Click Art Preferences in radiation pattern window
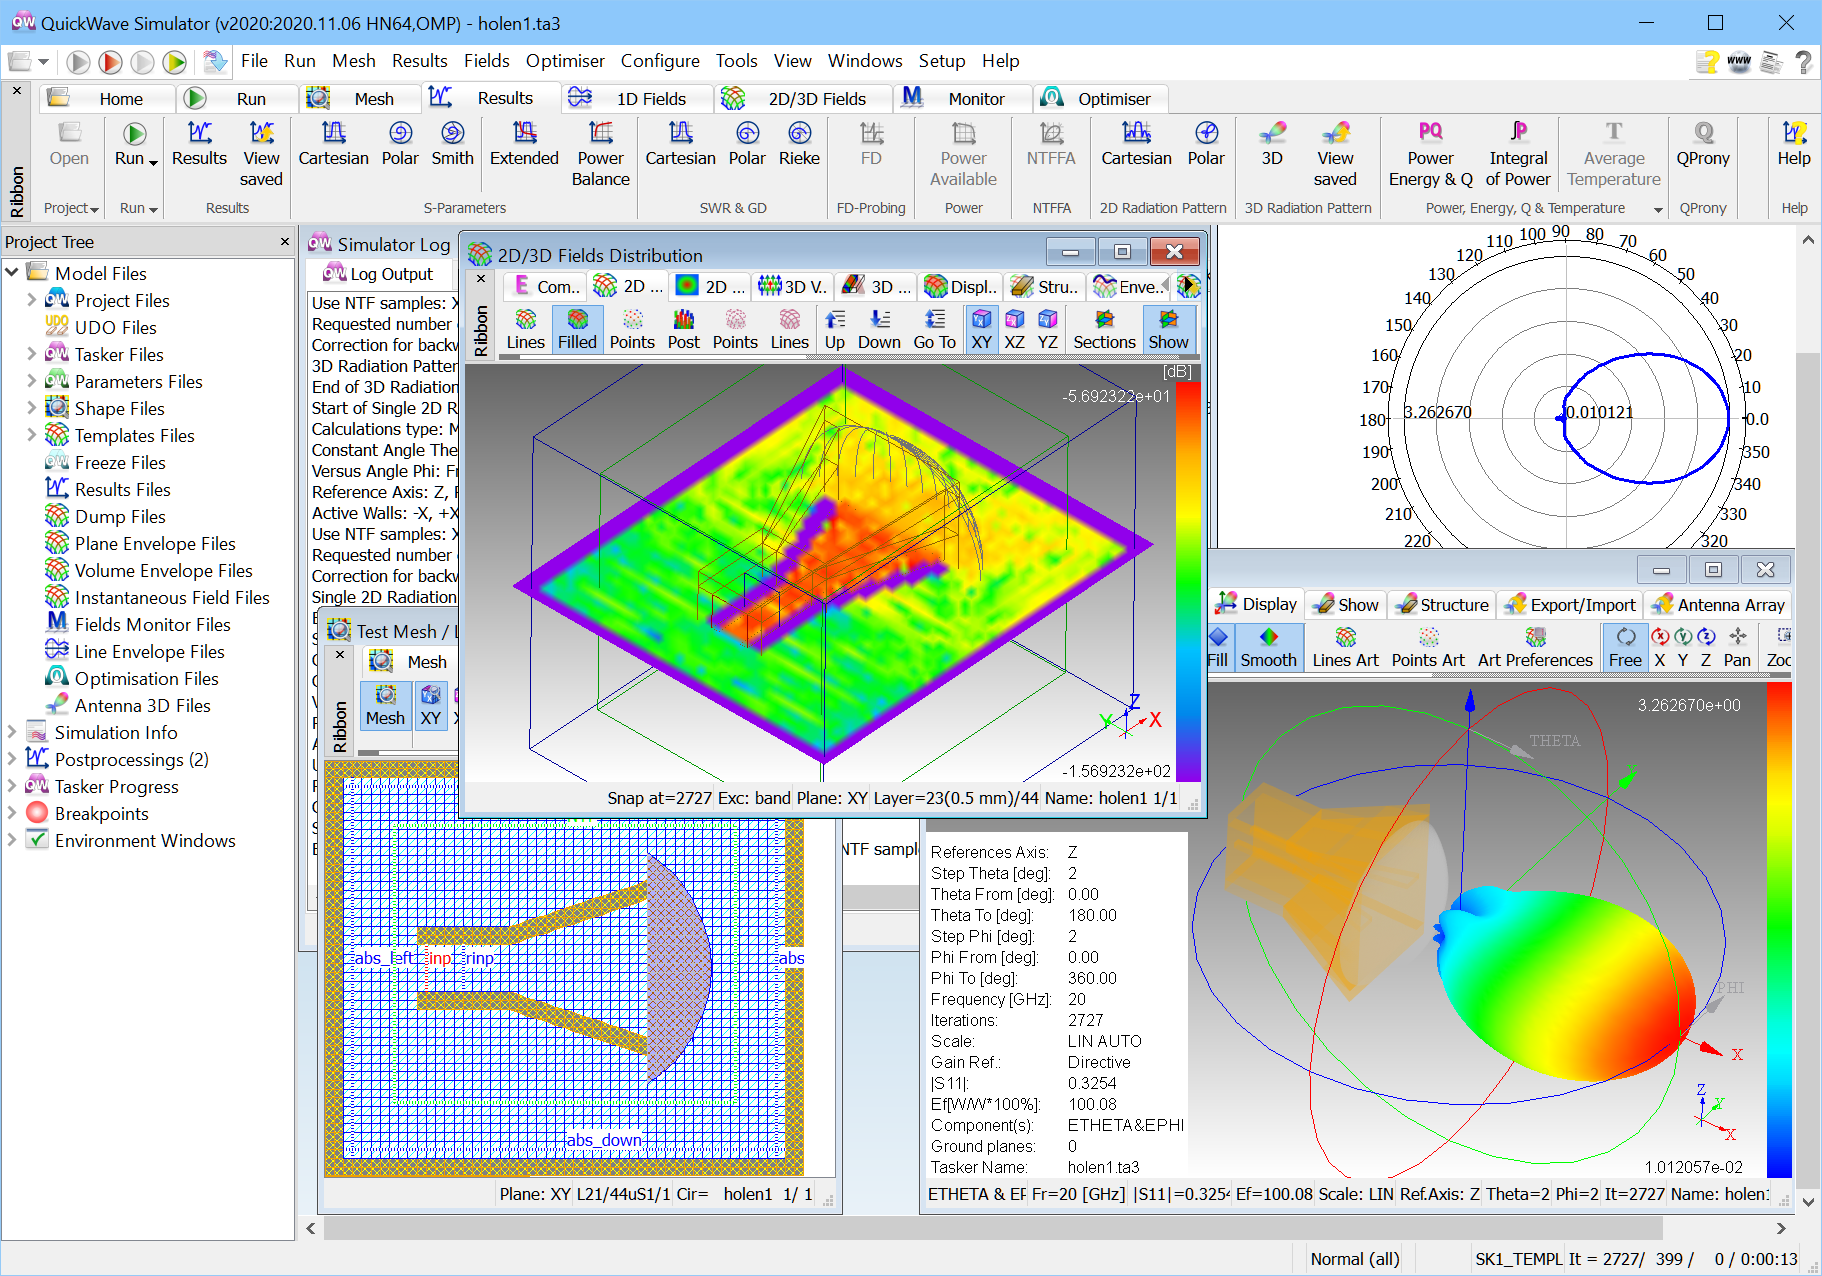The image size is (1822, 1276). (1534, 647)
